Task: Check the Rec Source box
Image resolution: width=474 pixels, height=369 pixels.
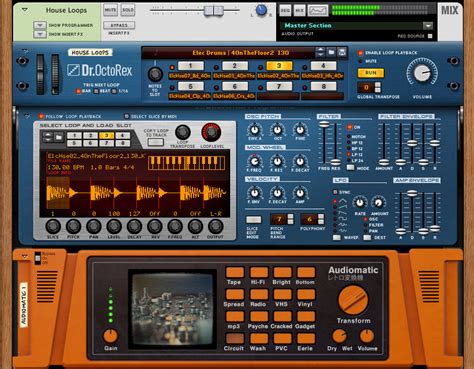Action: pyautogui.click(x=430, y=36)
